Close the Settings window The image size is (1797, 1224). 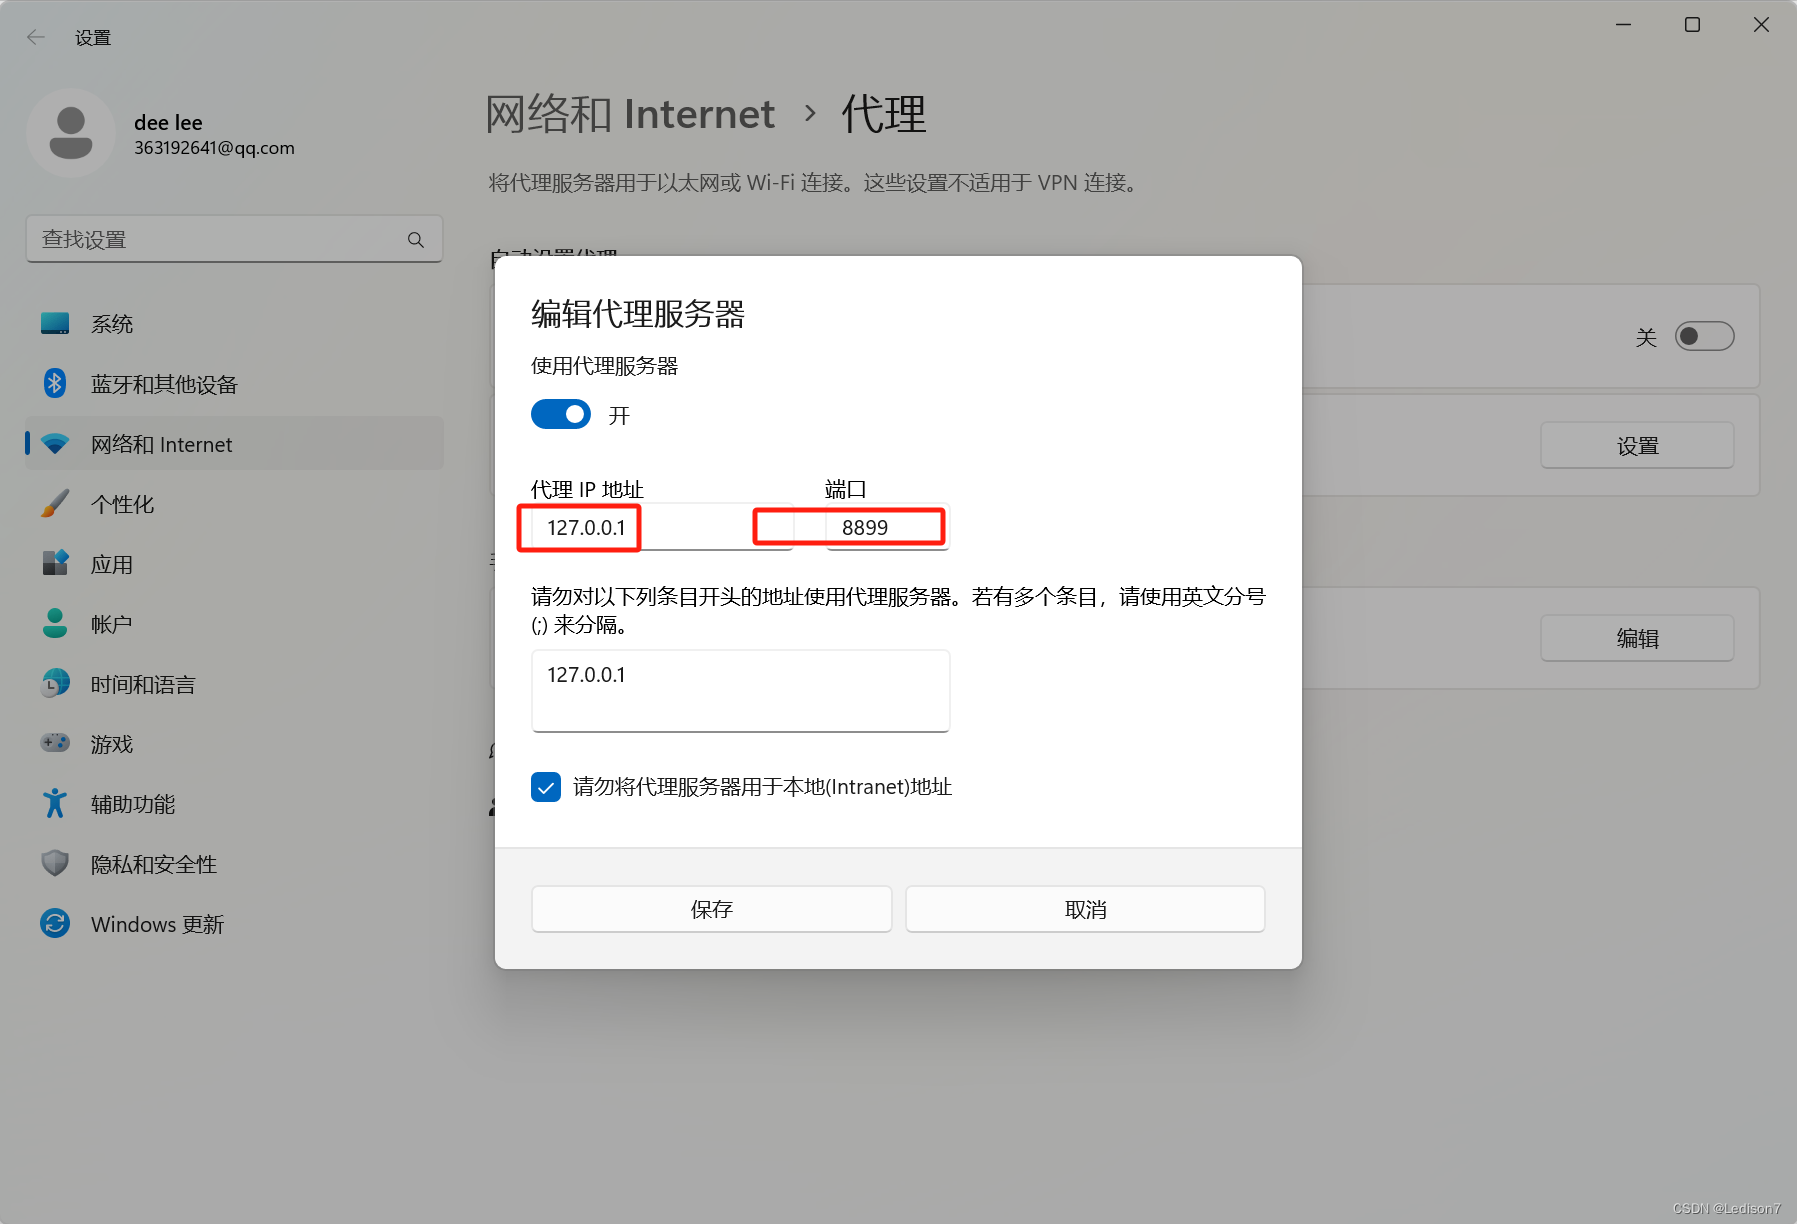1761,25
